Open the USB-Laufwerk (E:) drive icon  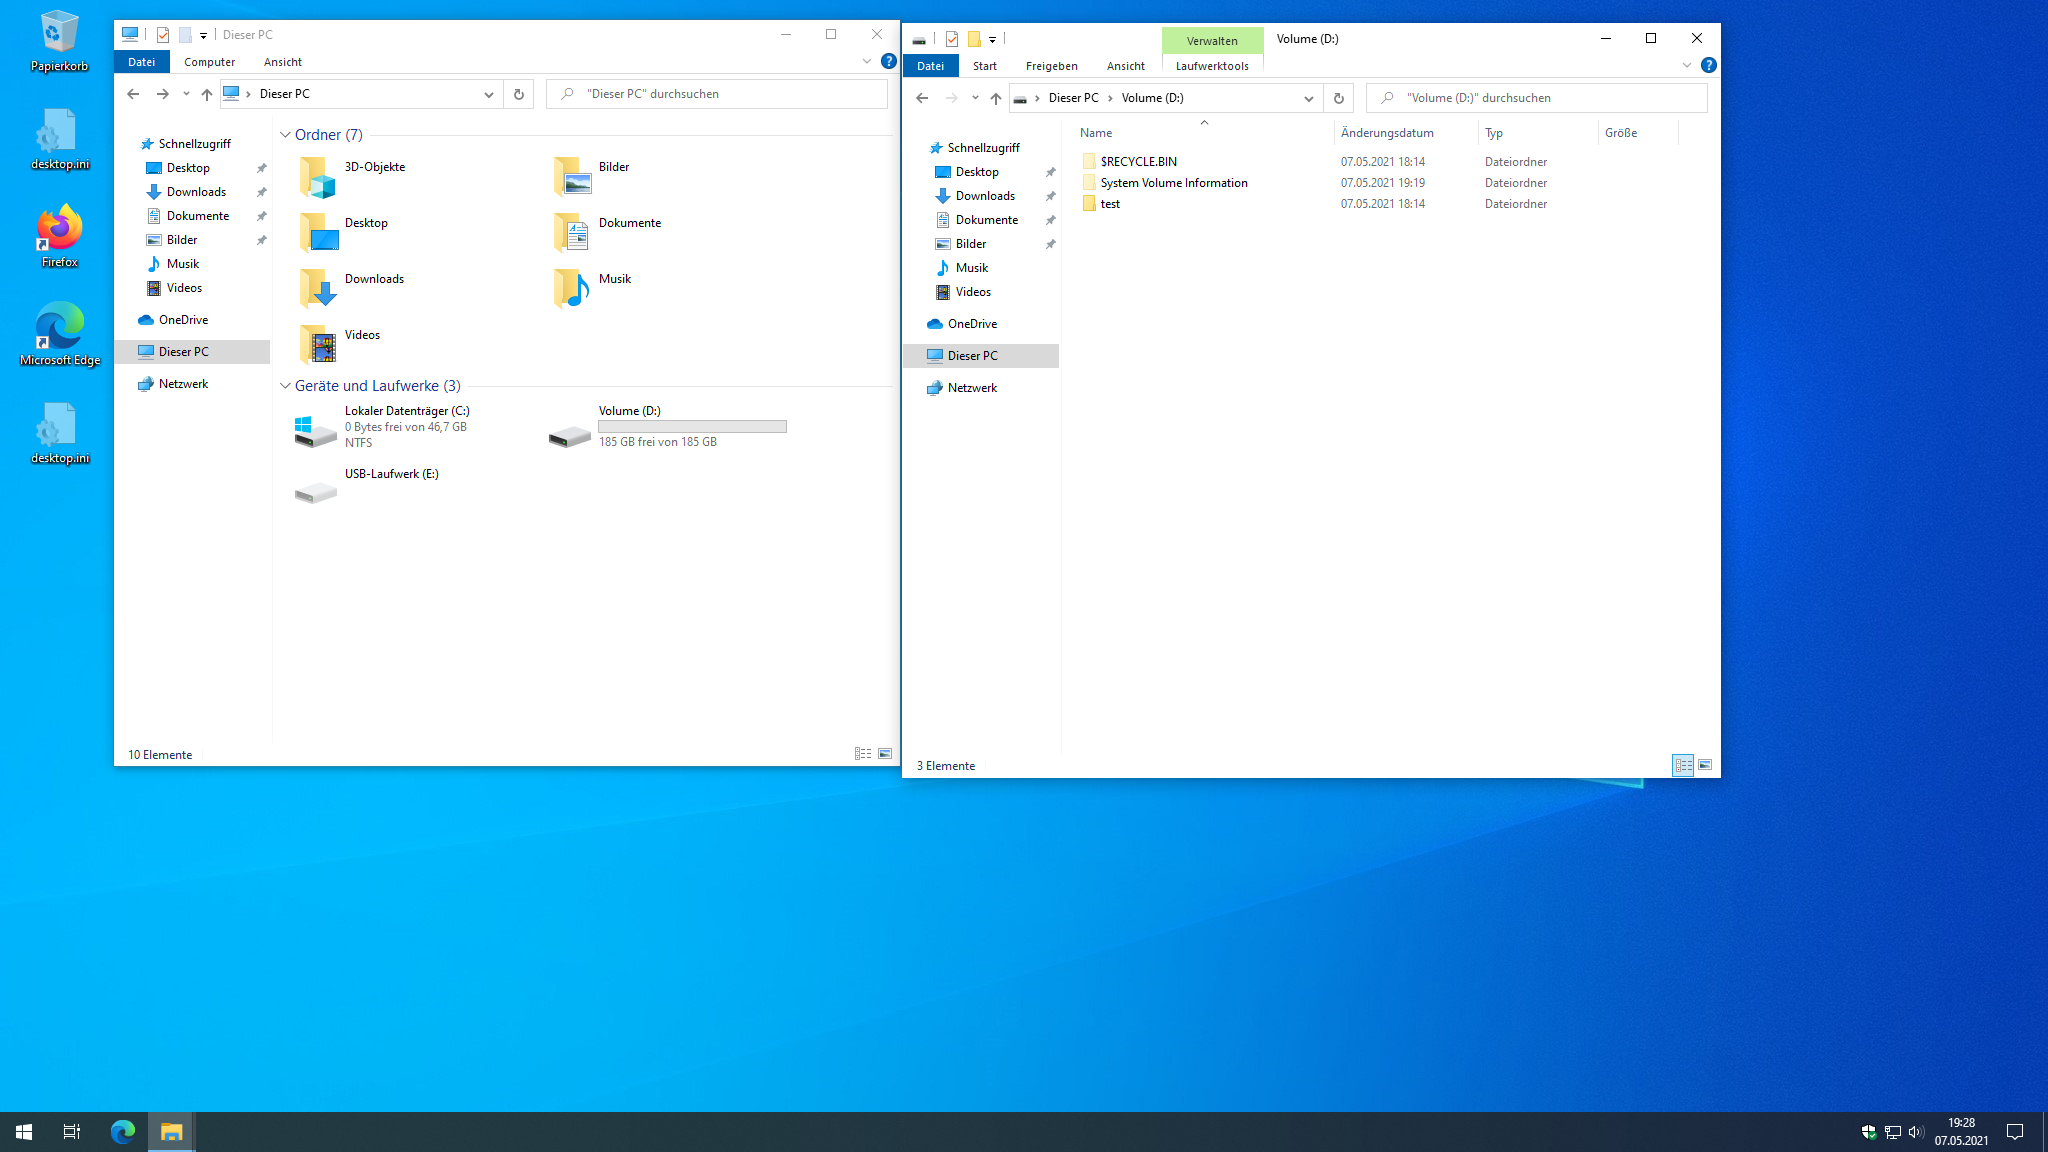click(316, 491)
